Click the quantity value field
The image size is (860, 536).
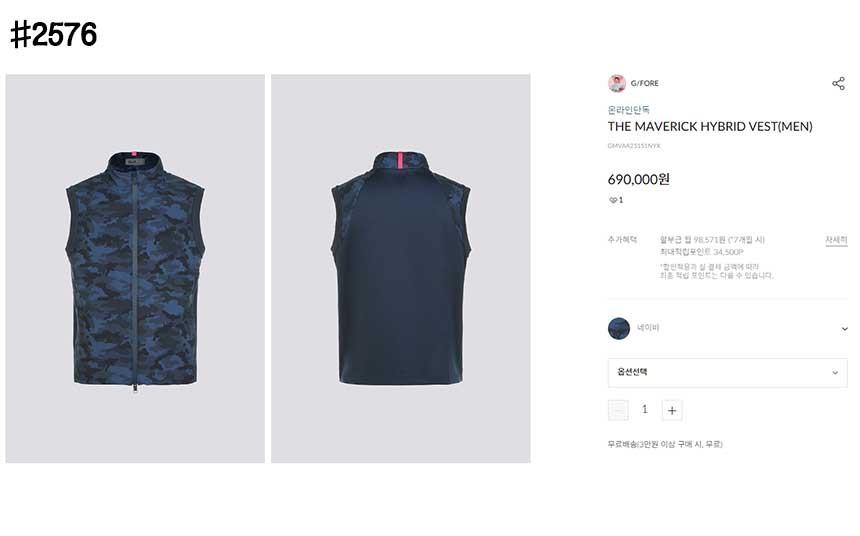[x=645, y=409]
